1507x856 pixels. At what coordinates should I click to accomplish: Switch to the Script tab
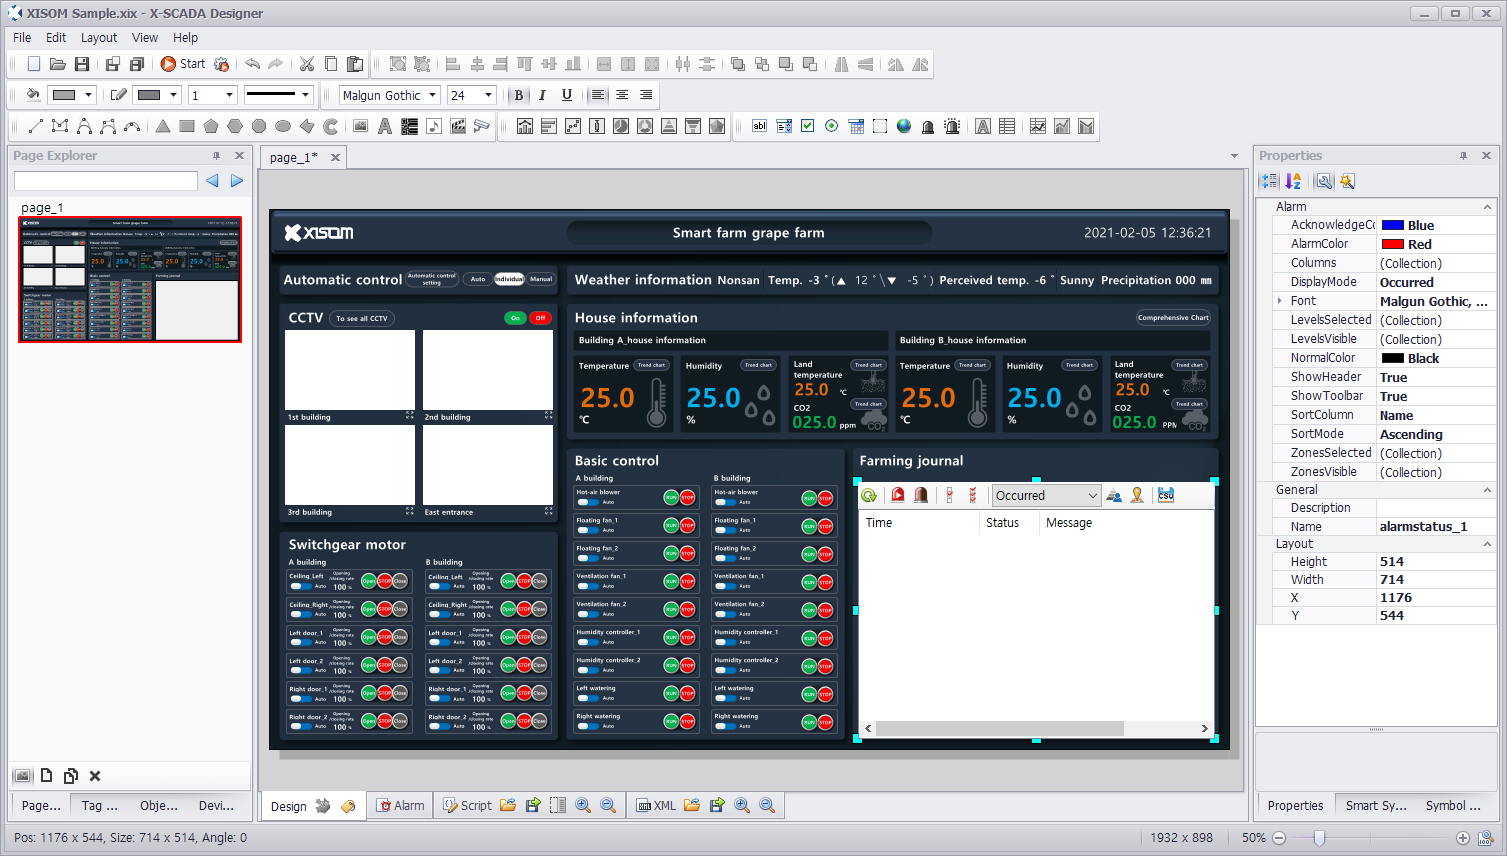coord(467,805)
